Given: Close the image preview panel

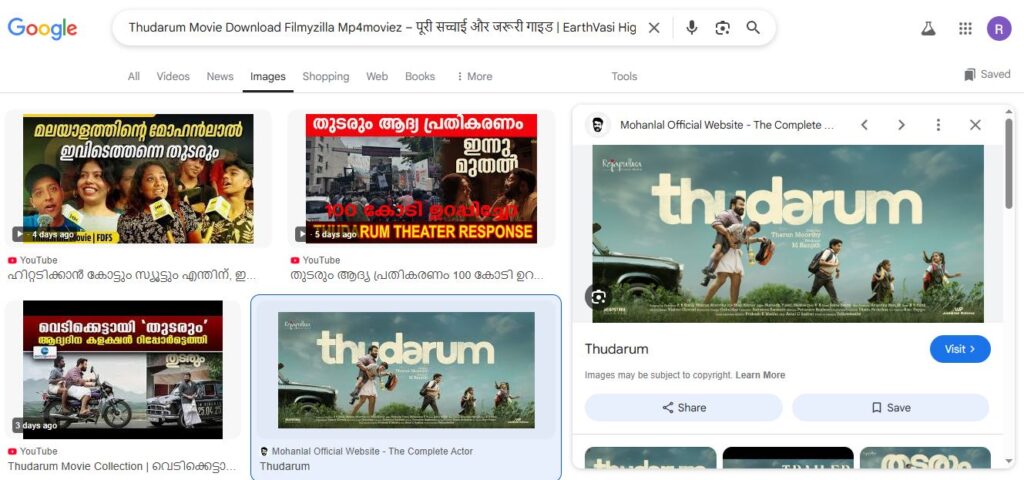Looking at the screenshot, I should coord(975,125).
